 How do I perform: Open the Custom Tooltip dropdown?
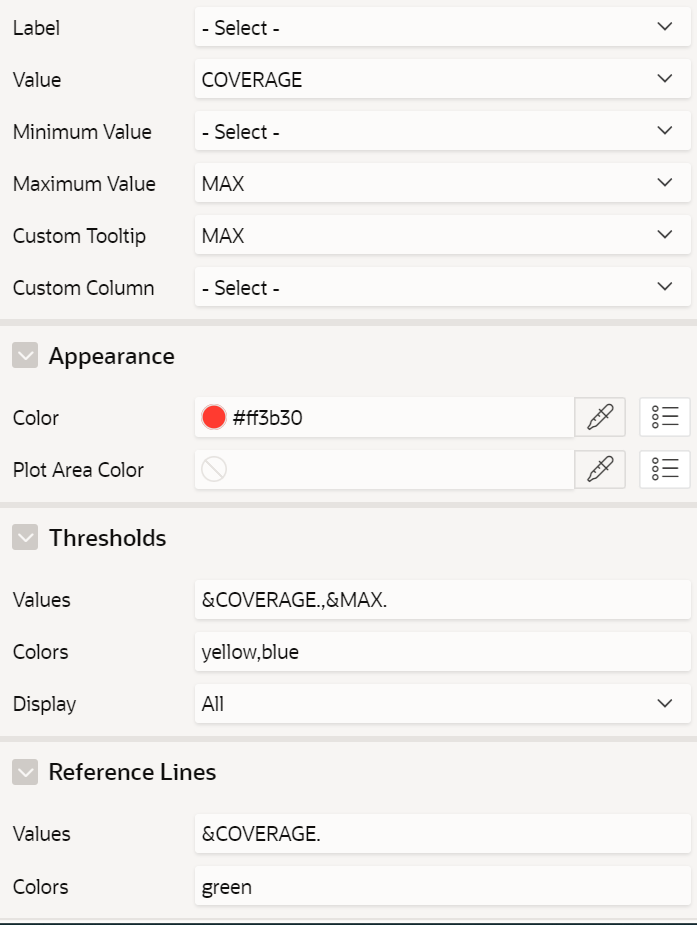[442, 236]
